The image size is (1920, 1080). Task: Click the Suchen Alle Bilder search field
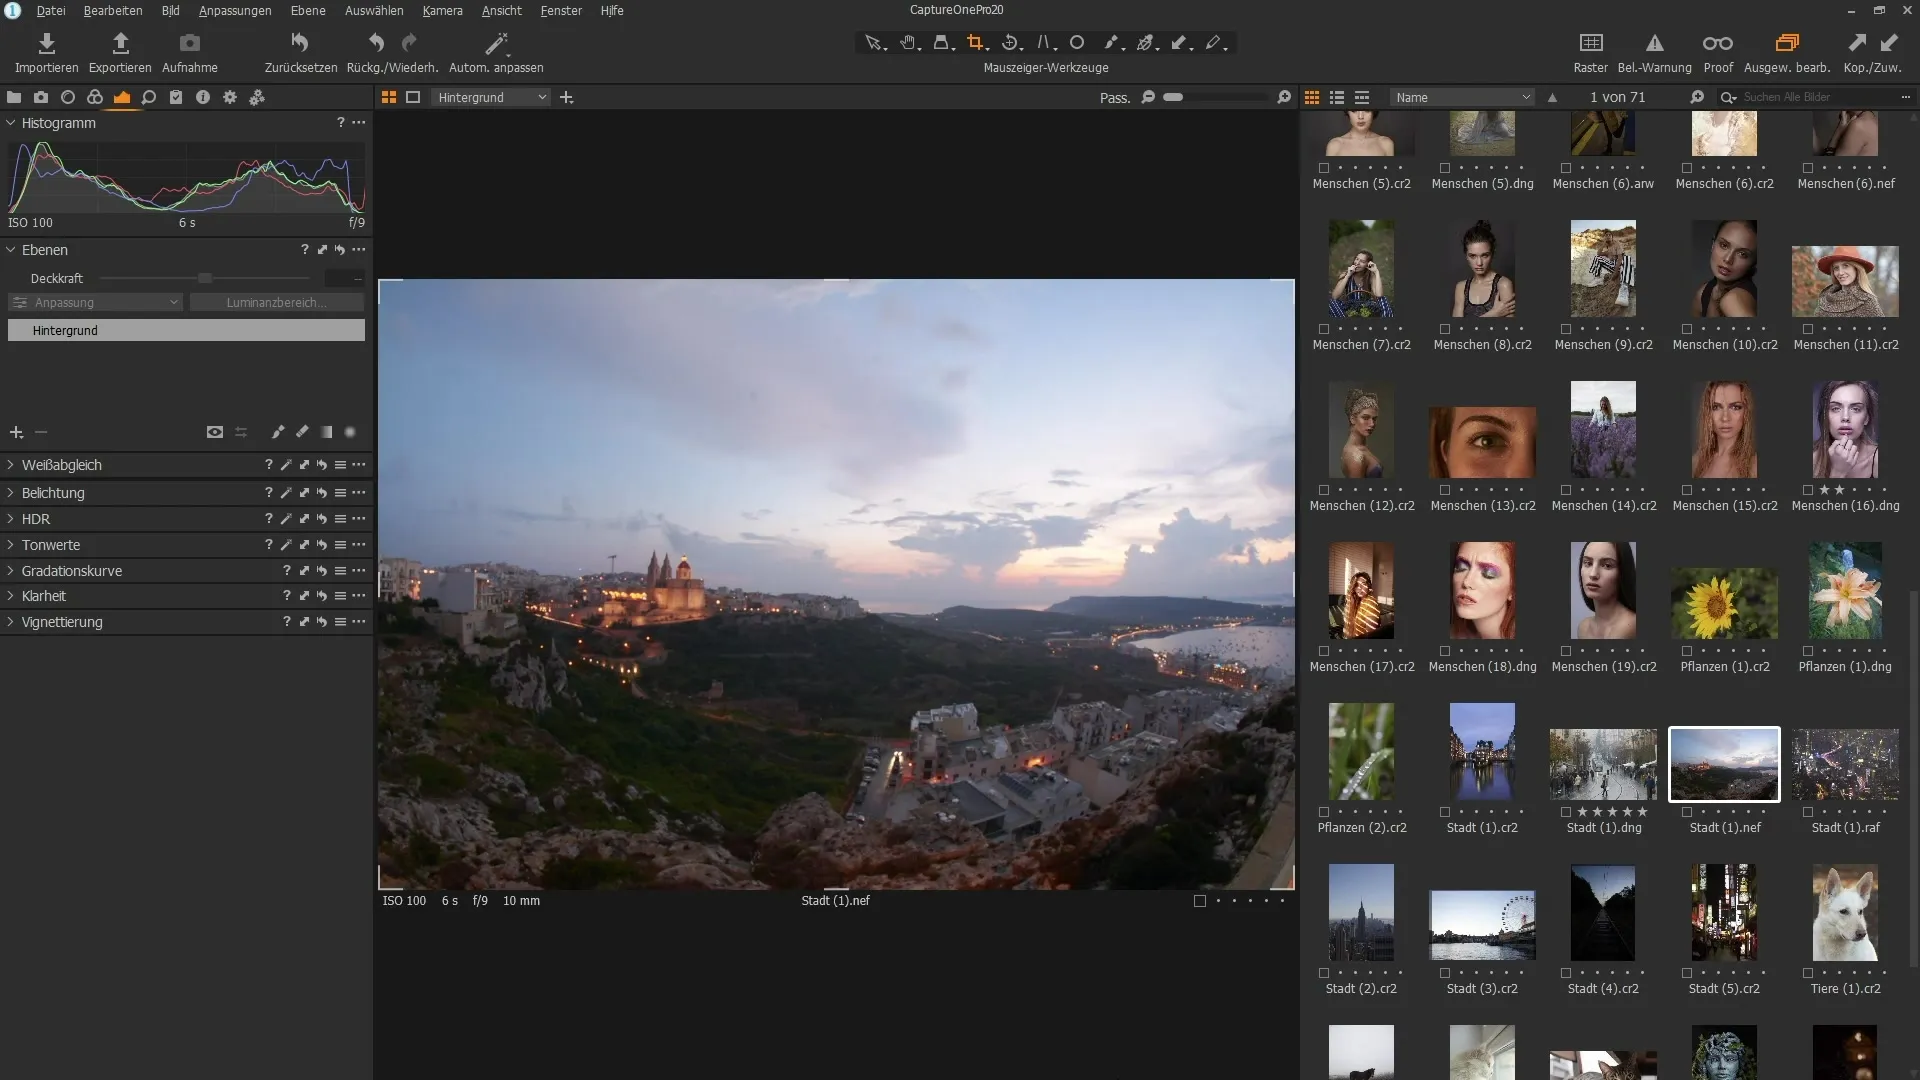pyautogui.click(x=1818, y=97)
